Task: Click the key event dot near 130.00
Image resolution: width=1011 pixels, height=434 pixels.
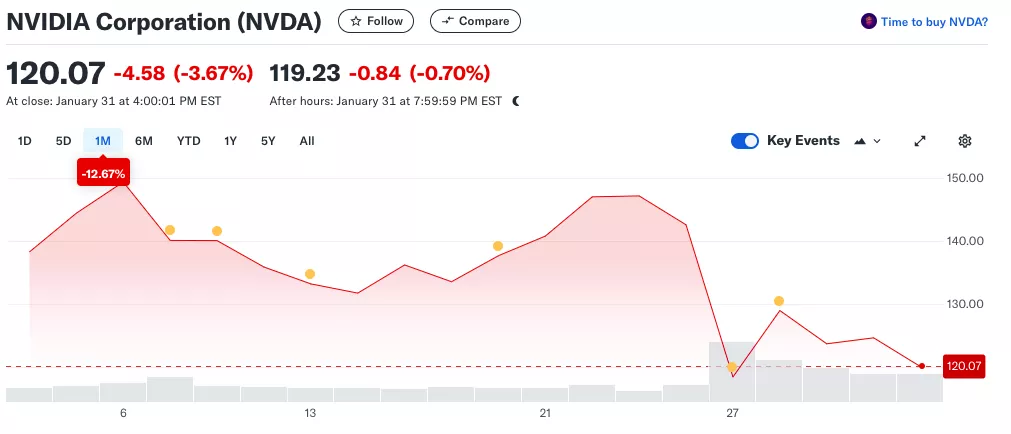Action: click(x=778, y=301)
